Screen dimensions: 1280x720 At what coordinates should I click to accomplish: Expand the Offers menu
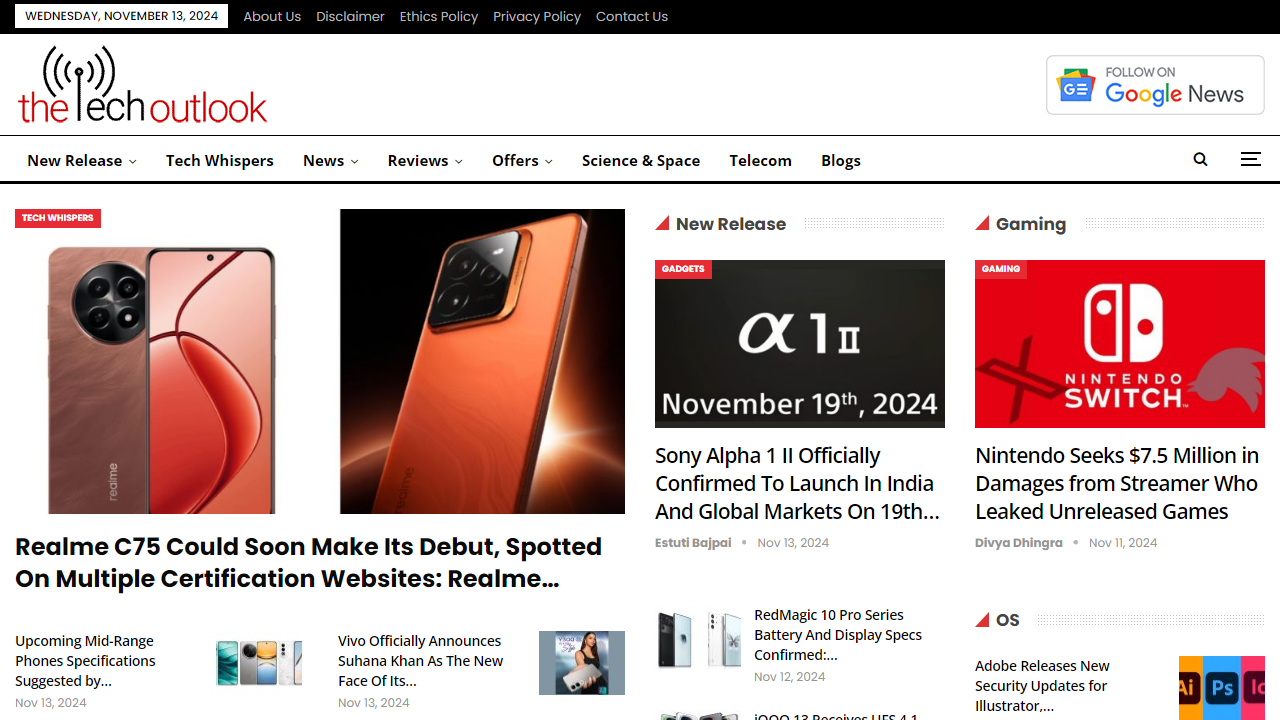click(522, 160)
